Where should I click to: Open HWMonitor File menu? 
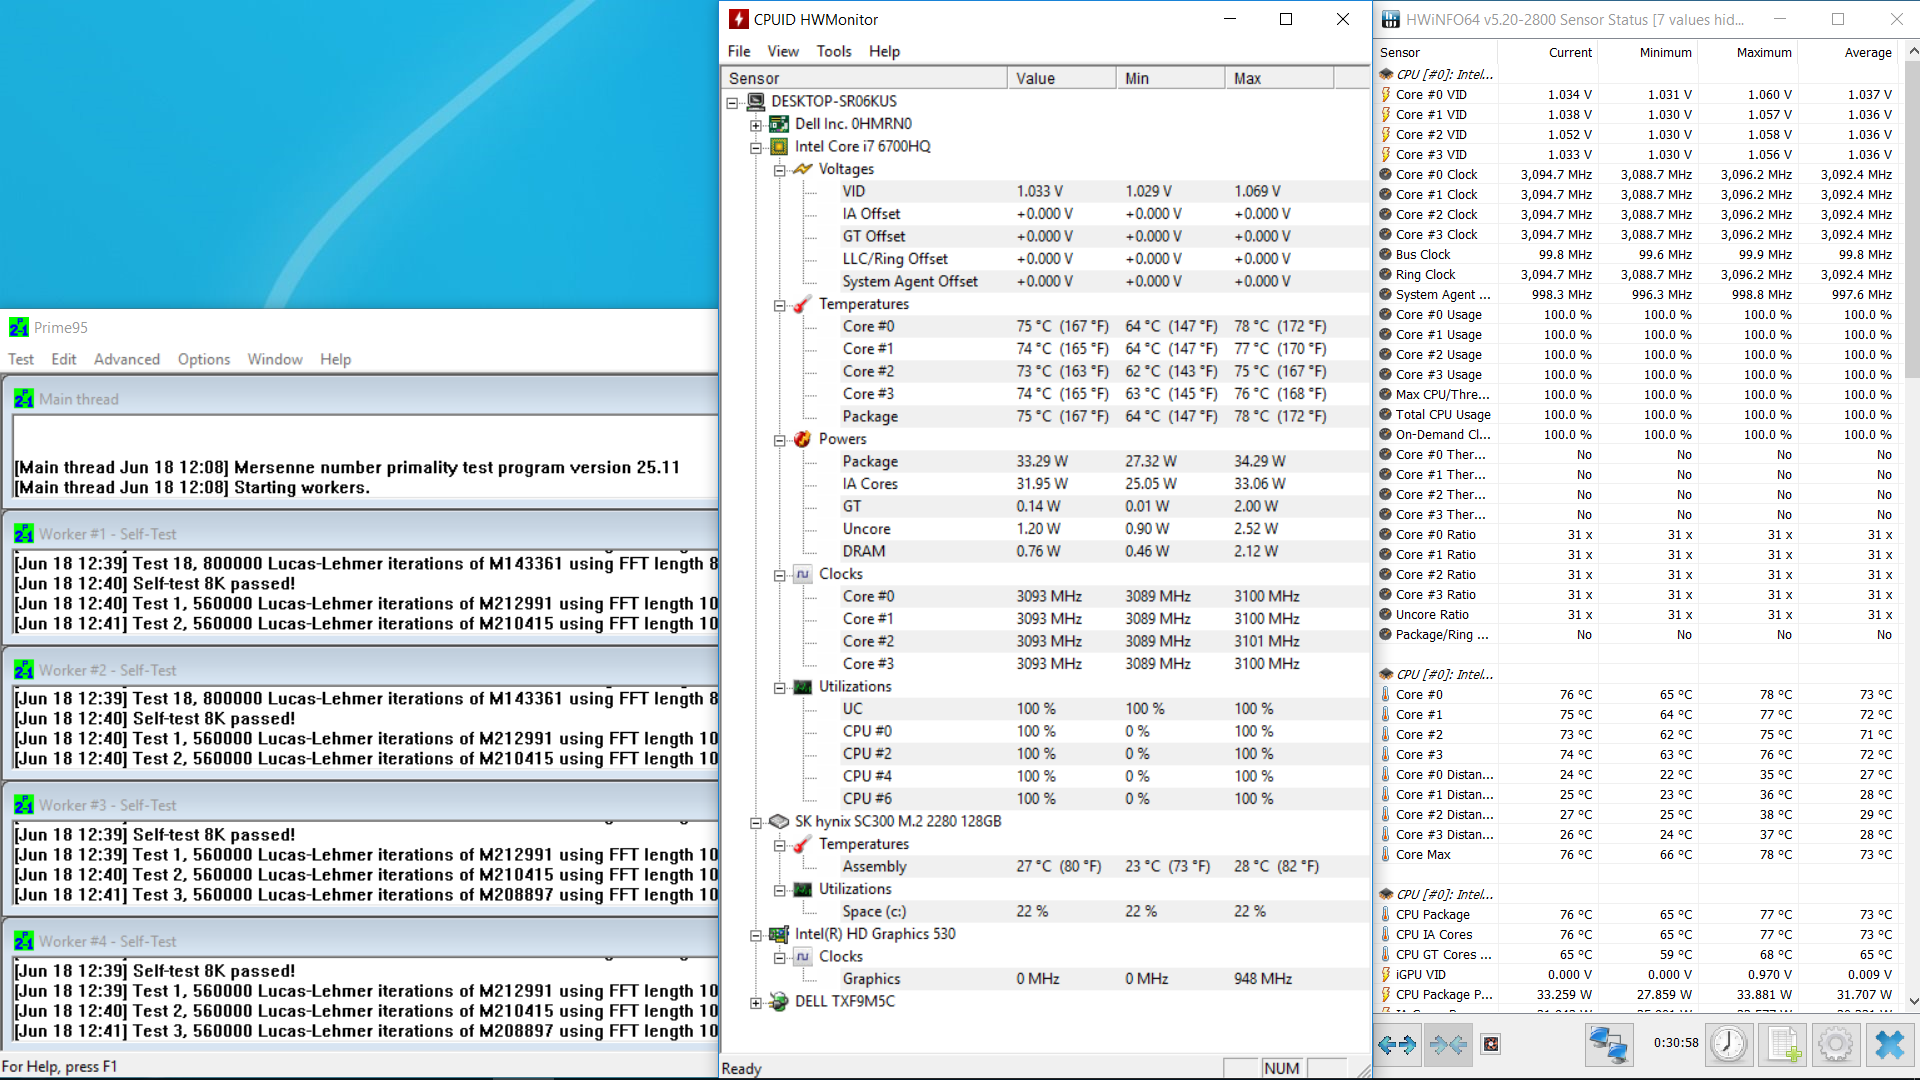(x=739, y=51)
